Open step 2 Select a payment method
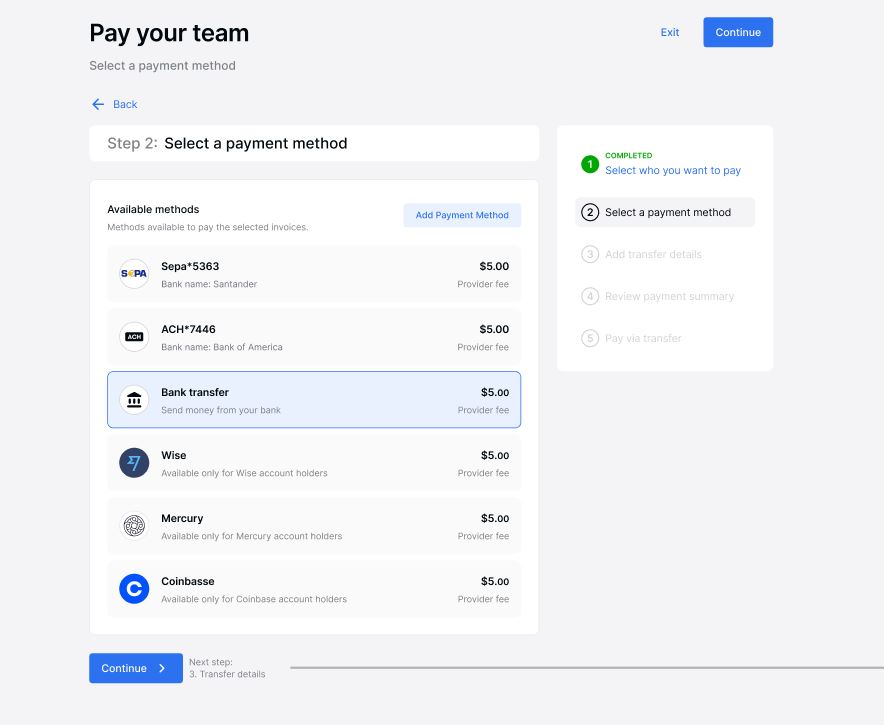Viewport: 884px width, 725px height. [x=666, y=212]
